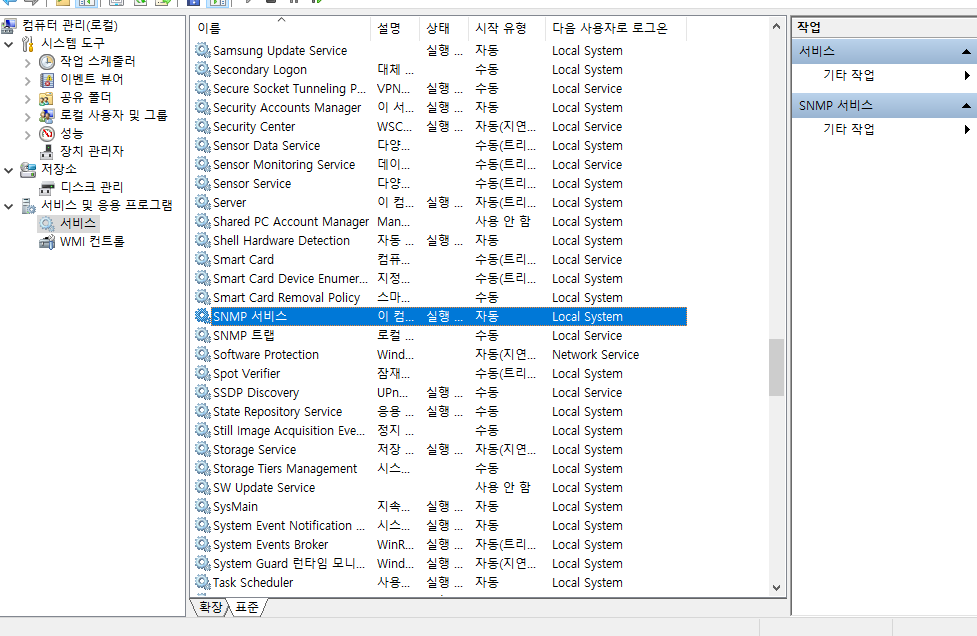Sort services by 이름 column header

(x=281, y=28)
